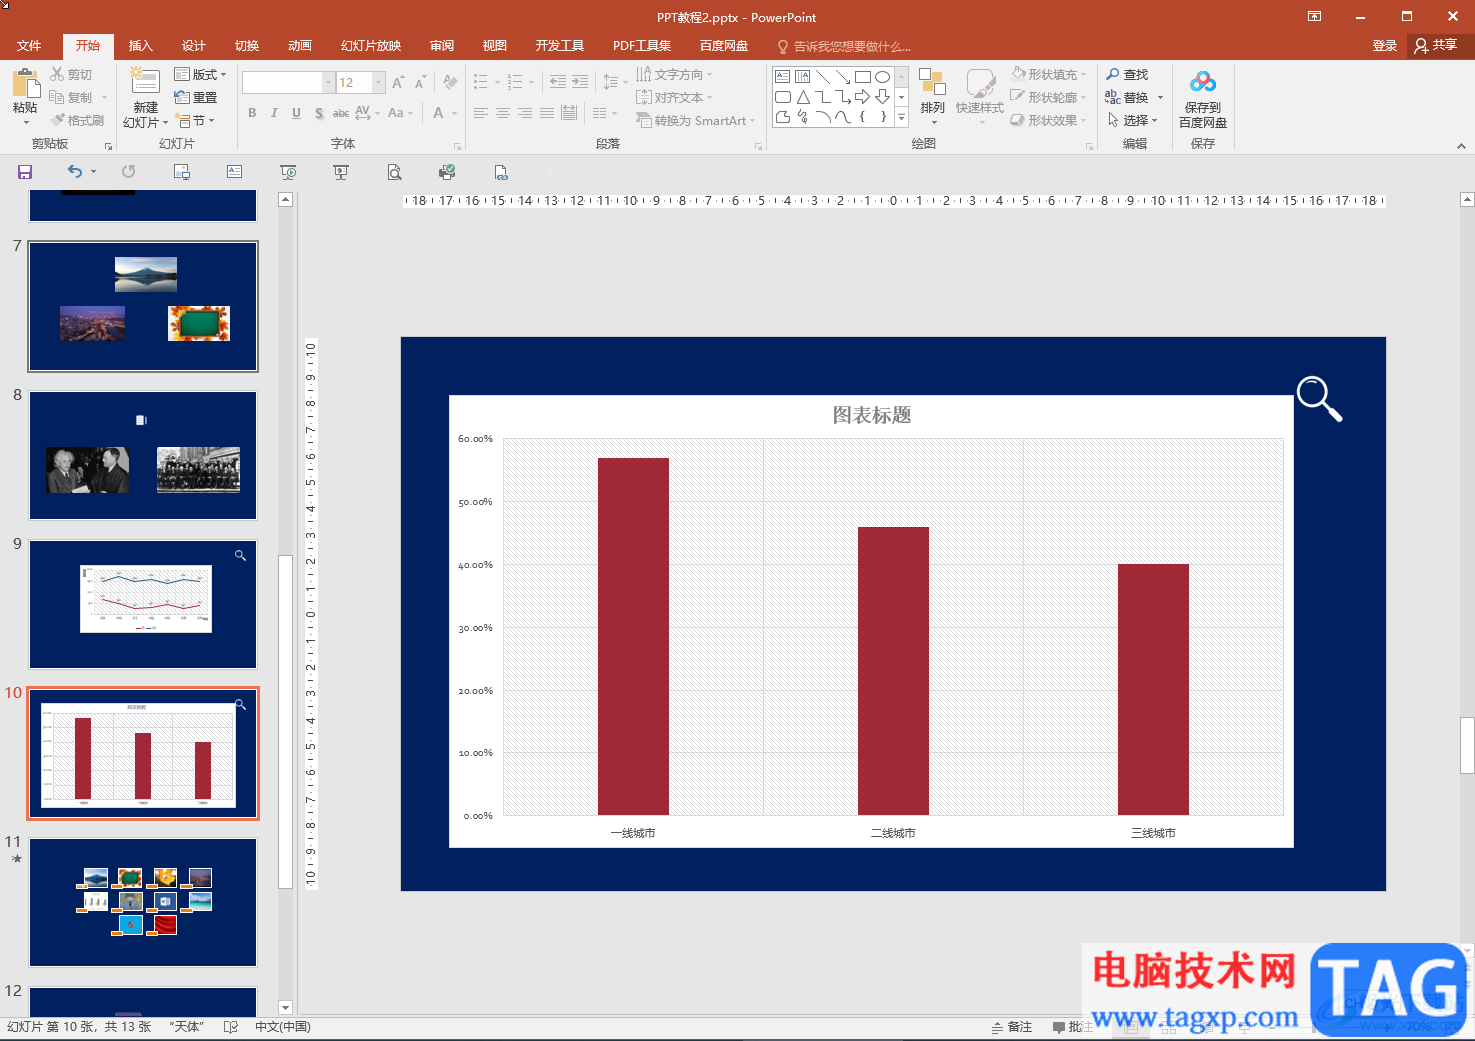Click Convert to SmartArt button
This screenshot has height=1041, width=1475.
coord(695,120)
